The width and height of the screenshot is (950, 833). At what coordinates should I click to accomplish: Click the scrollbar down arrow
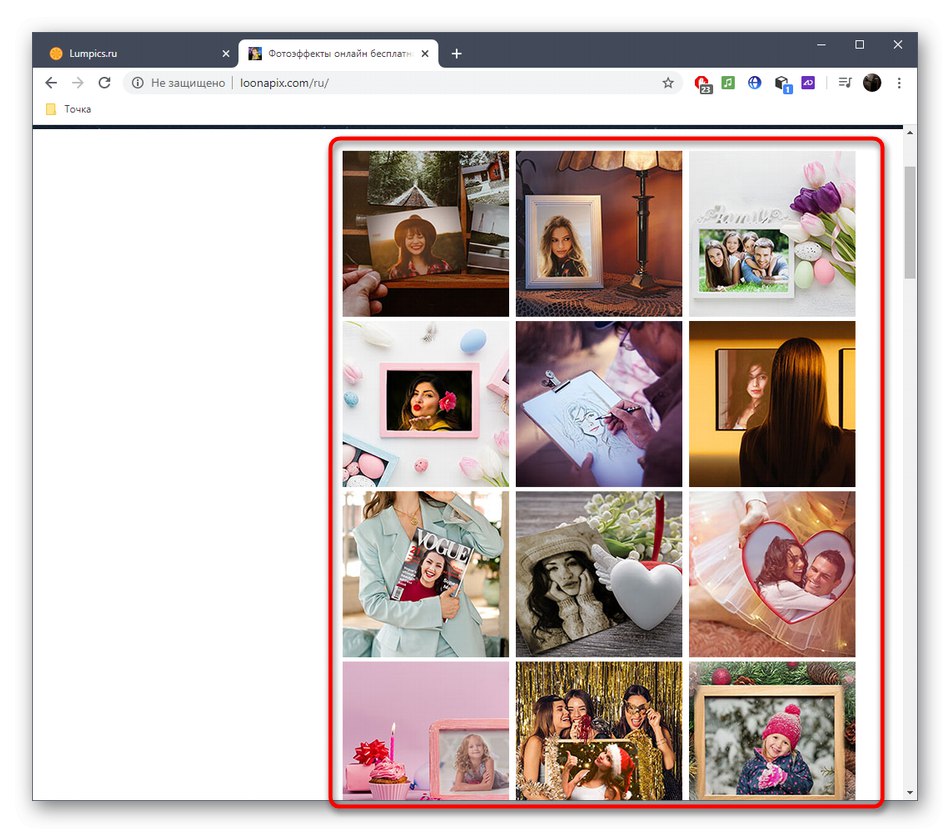point(910,792)
